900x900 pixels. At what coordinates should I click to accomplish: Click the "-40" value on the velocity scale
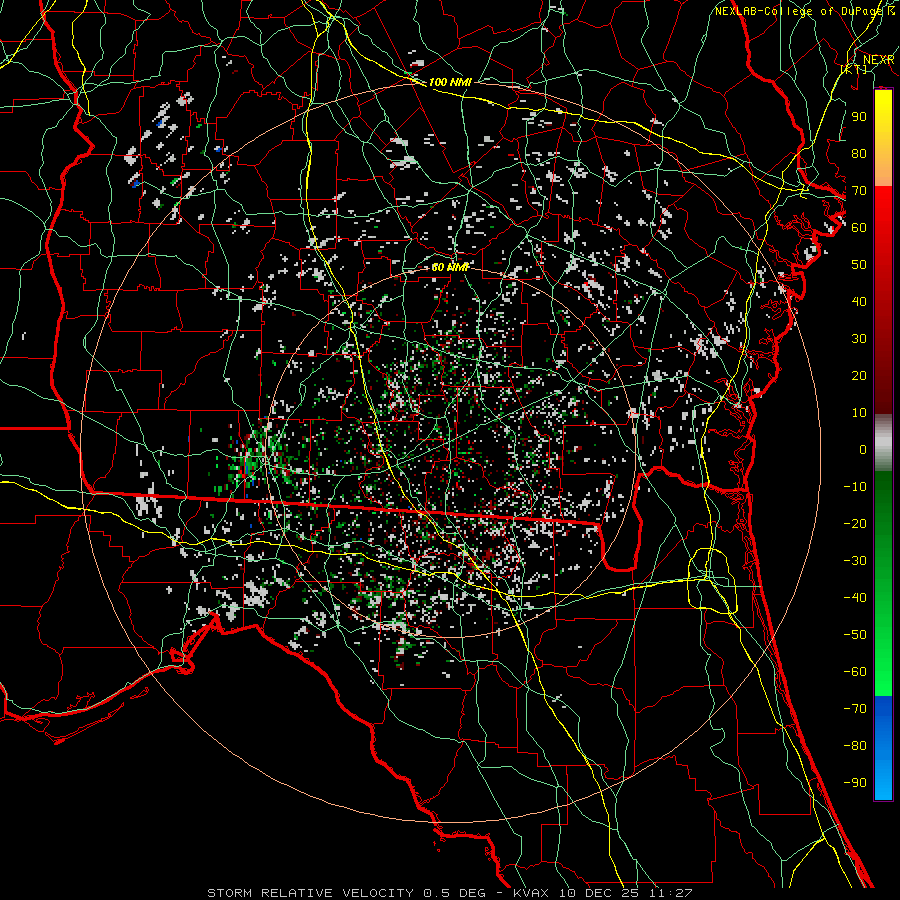855,598
